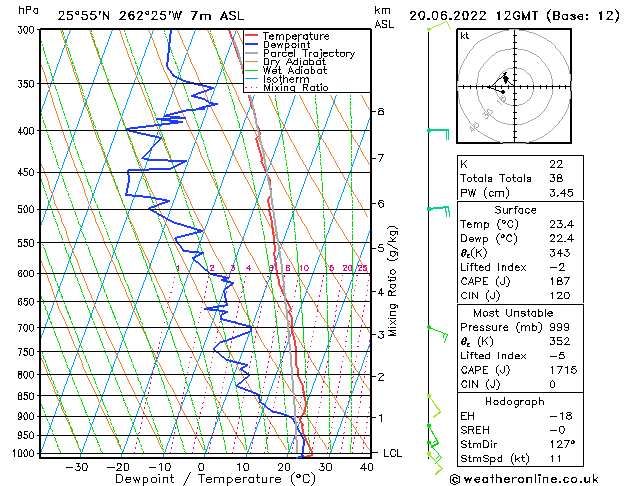Click the '650' pressure level label

pos(28,302)
